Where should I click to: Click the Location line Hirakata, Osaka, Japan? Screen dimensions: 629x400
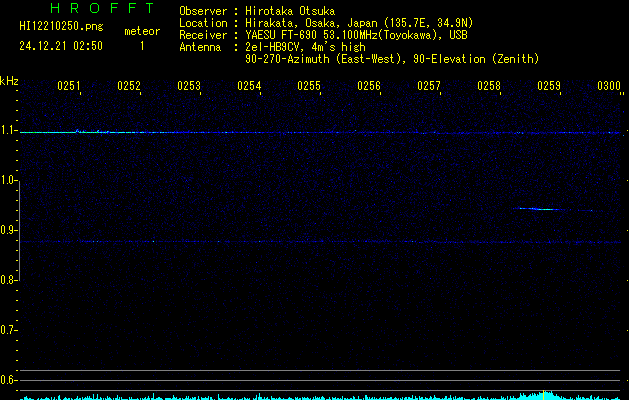tap(326, 23)
